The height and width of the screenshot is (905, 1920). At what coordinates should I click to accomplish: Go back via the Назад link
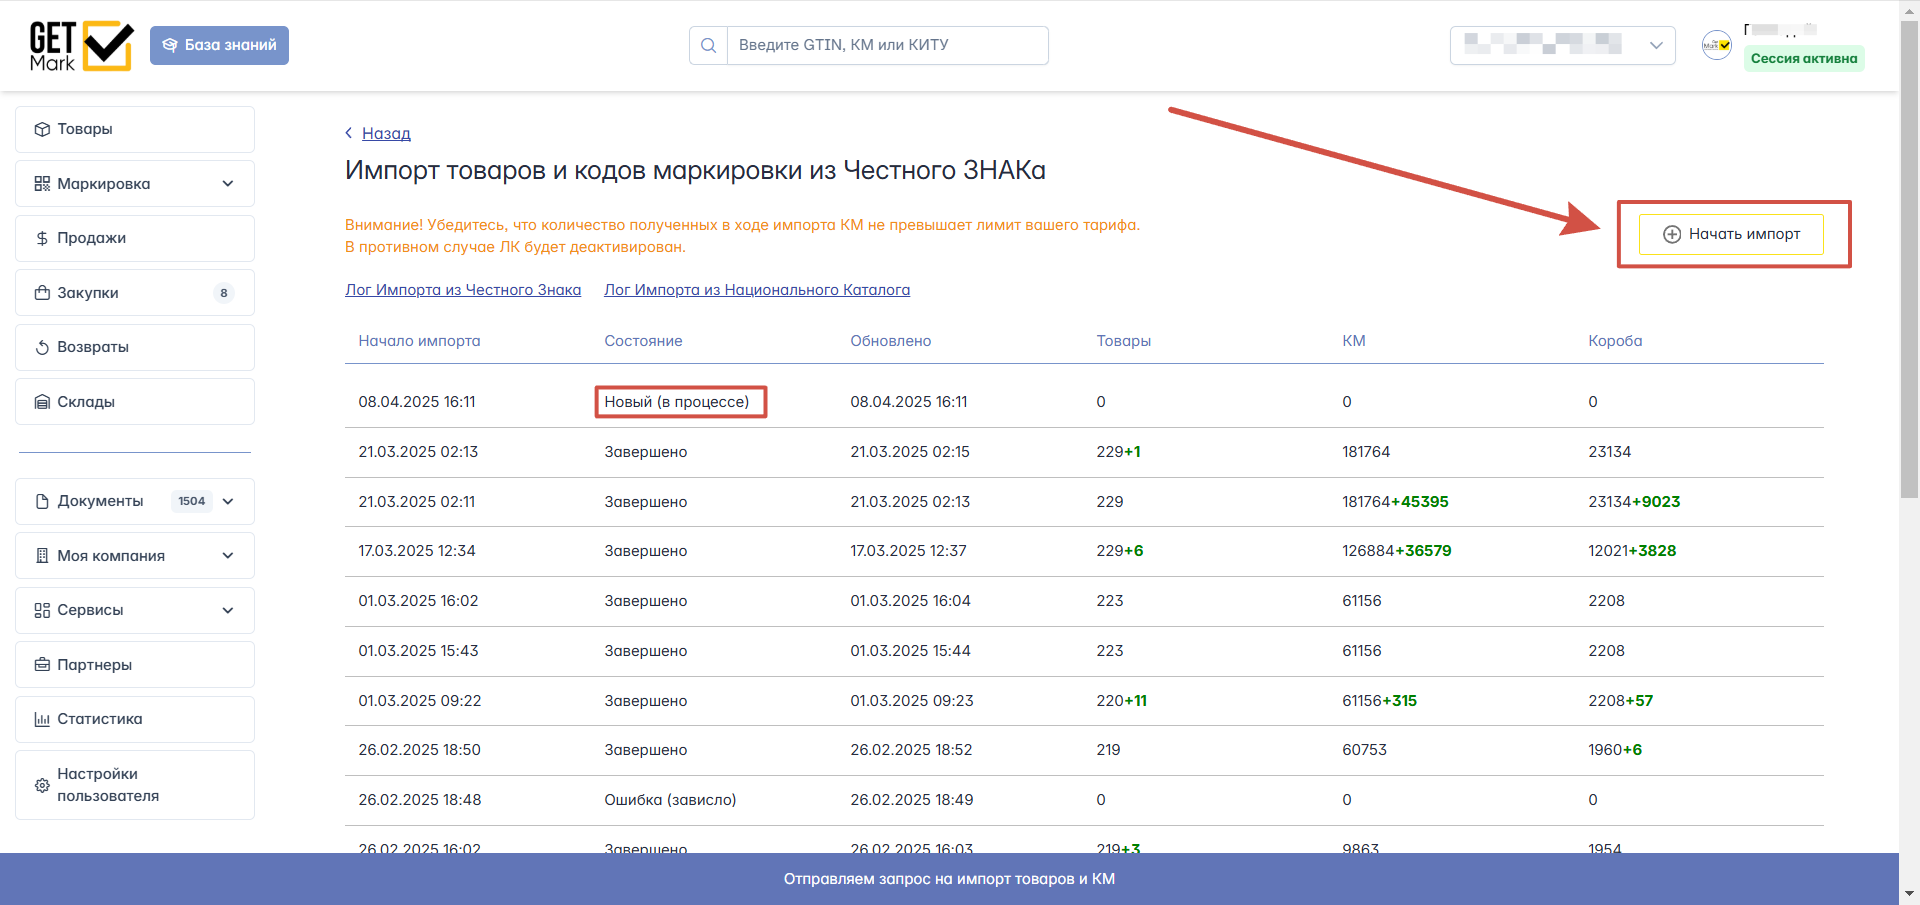386,133
